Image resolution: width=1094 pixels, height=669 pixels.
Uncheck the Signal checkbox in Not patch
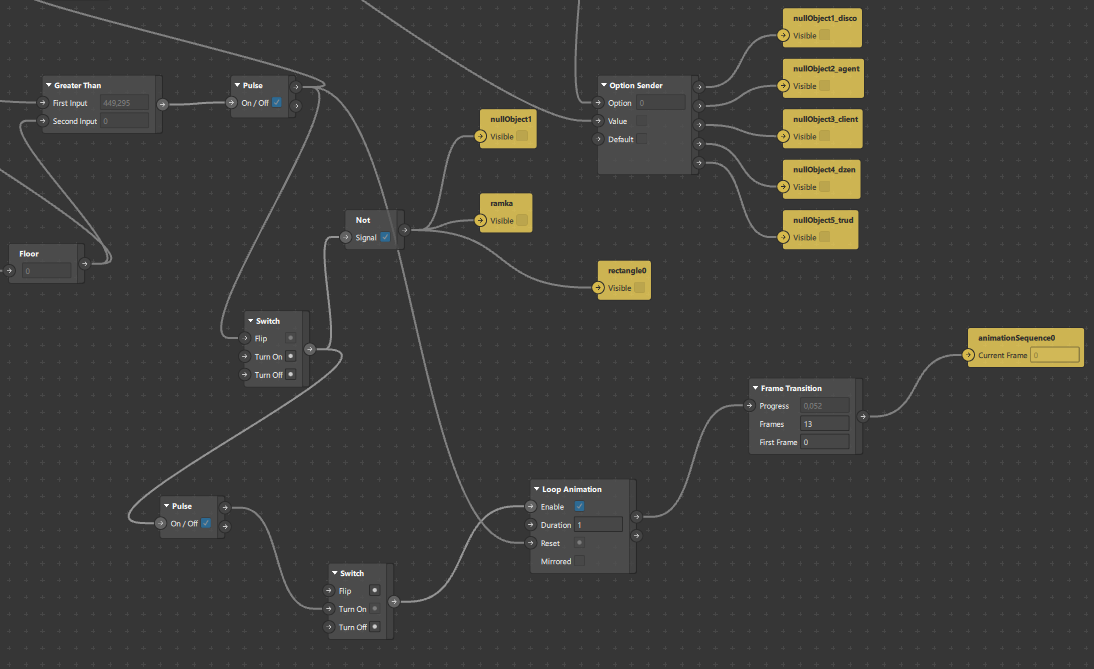(x=385, y=237)
